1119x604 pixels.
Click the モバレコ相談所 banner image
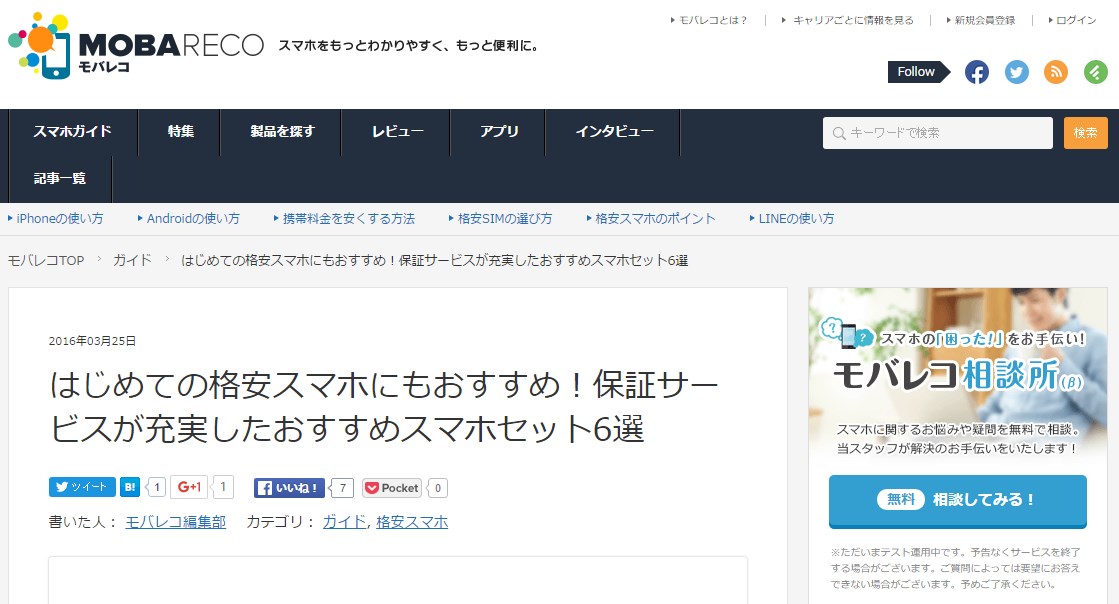958,375
